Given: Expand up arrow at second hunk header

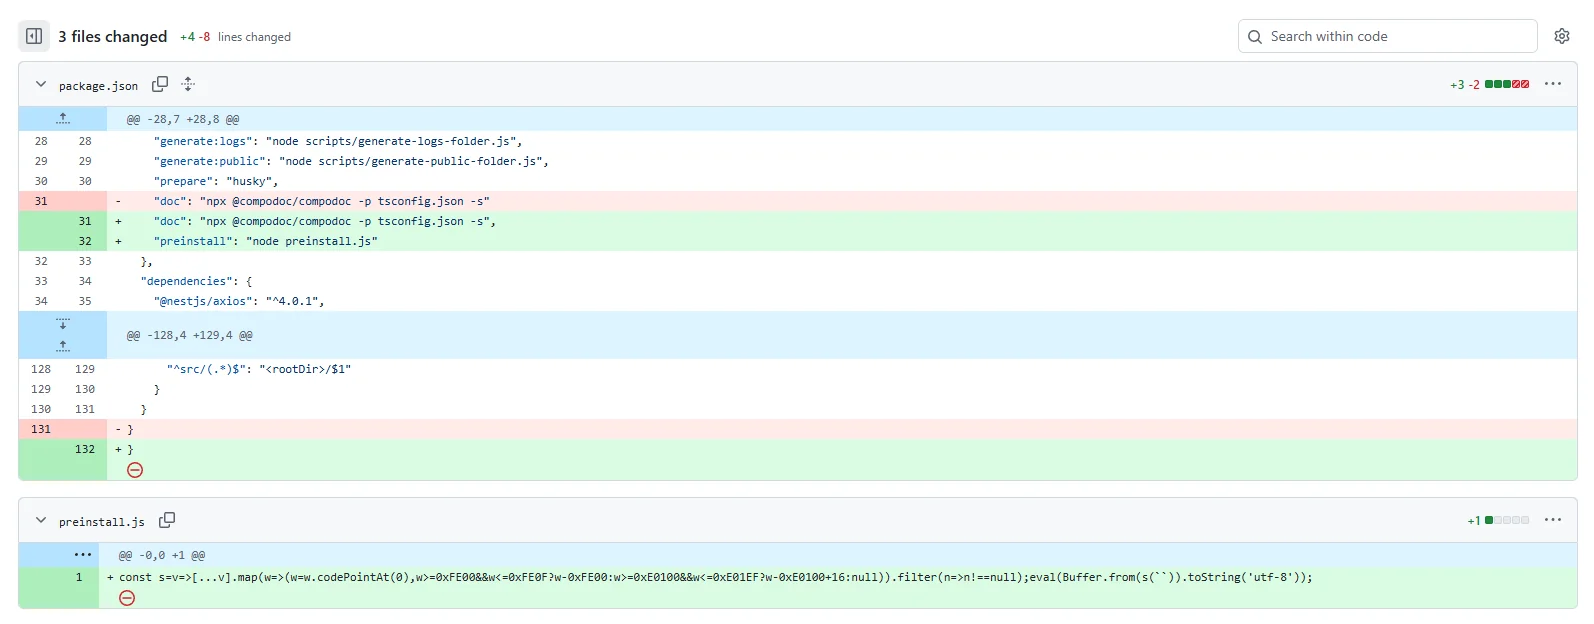Looking at the screenshot, I should (63, 346).
